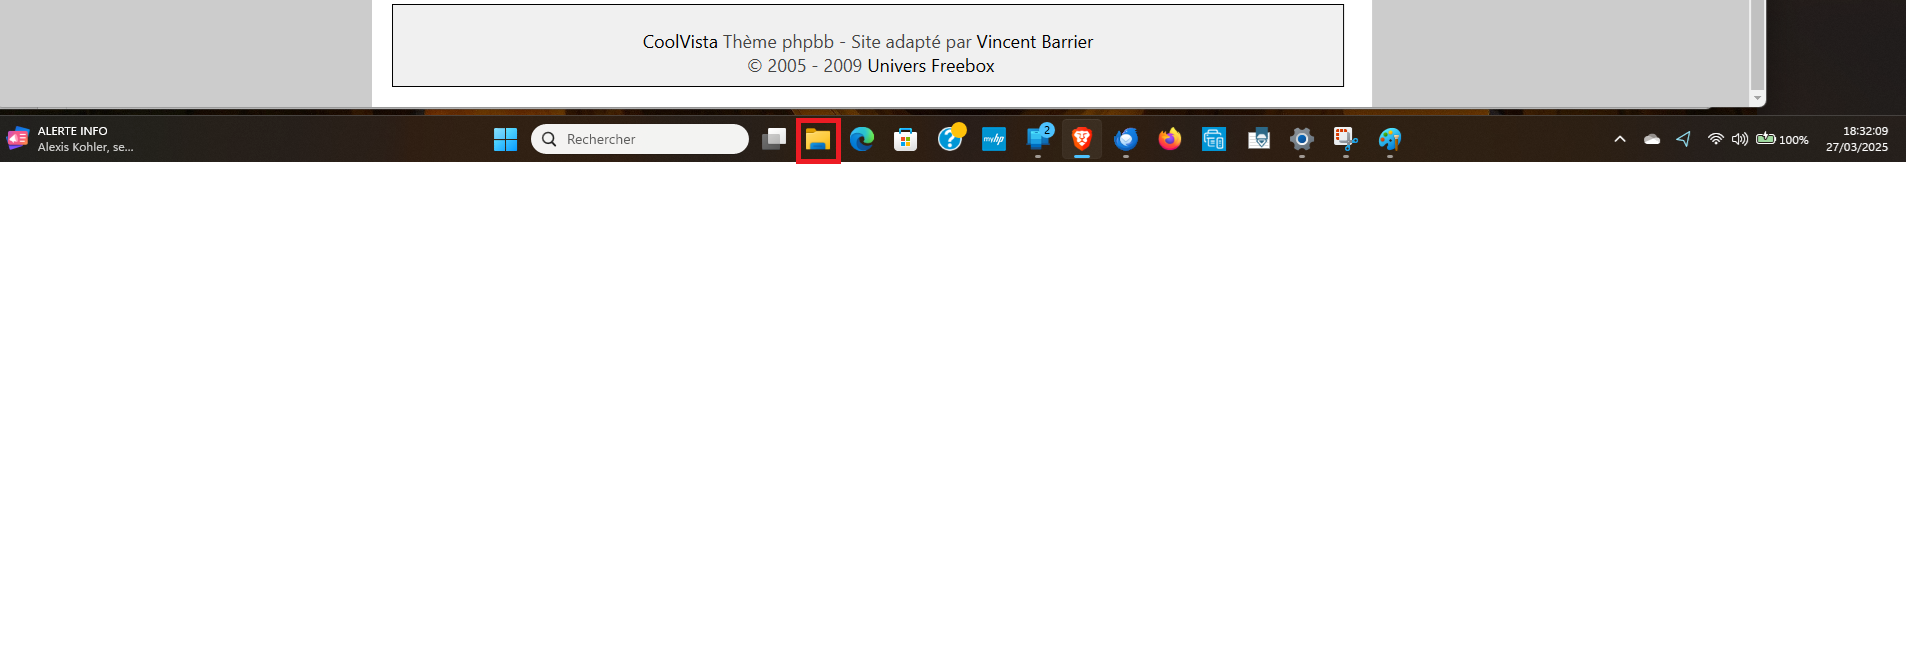Screen dimensions: 1906x648
Task: Open the Windows Start menu
Action: point(505,139)
